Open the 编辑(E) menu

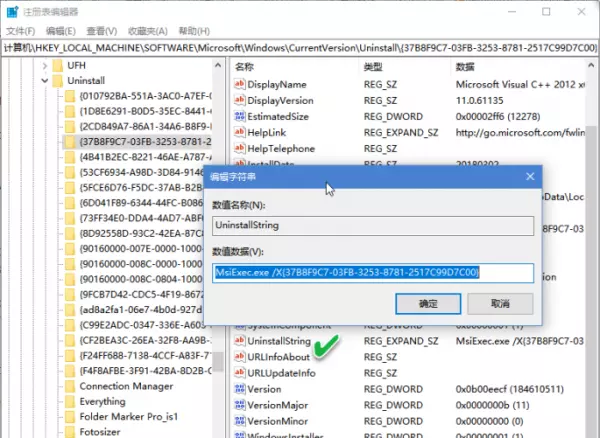click(60, 31)
